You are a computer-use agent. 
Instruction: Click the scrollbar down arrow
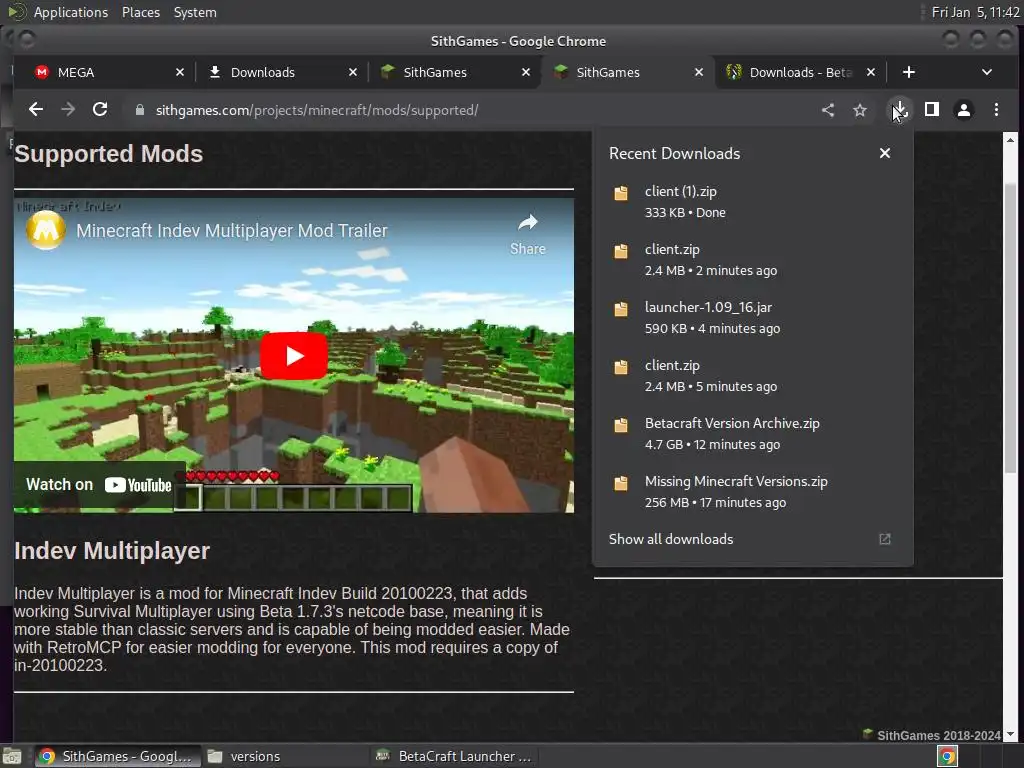(x=1010, y=735)
